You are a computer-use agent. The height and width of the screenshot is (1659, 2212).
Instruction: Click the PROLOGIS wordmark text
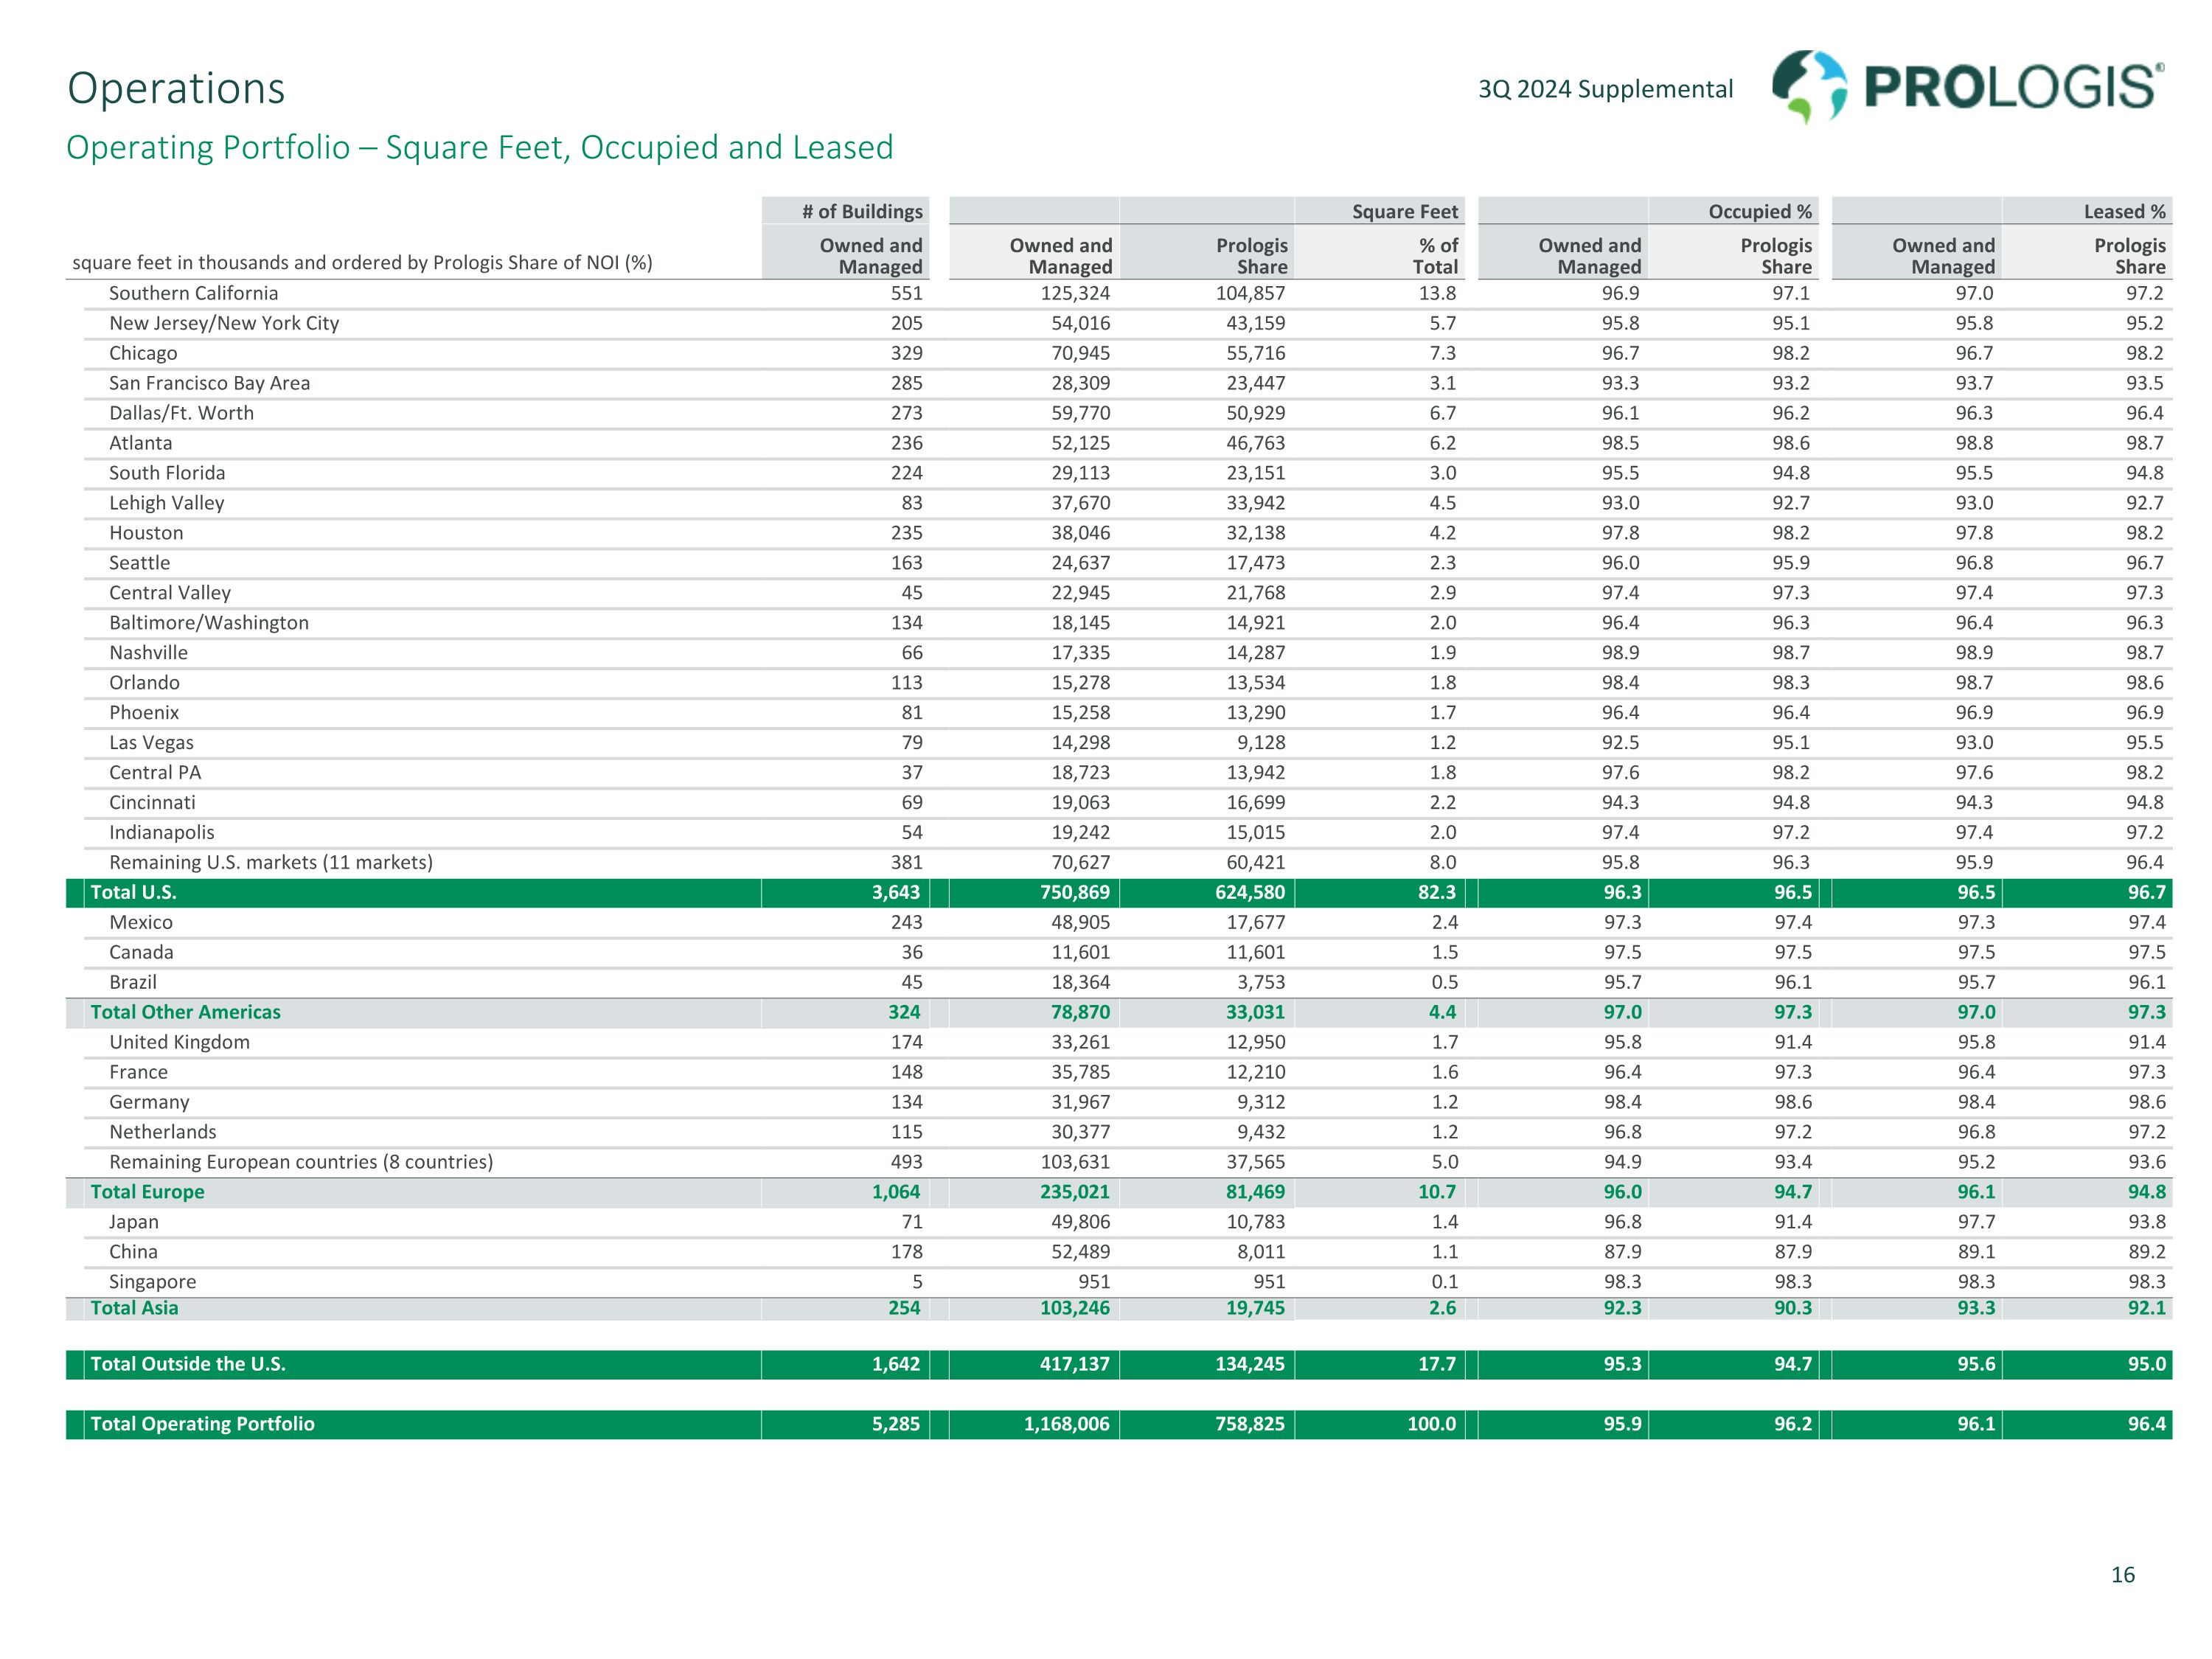point(2012,88)
